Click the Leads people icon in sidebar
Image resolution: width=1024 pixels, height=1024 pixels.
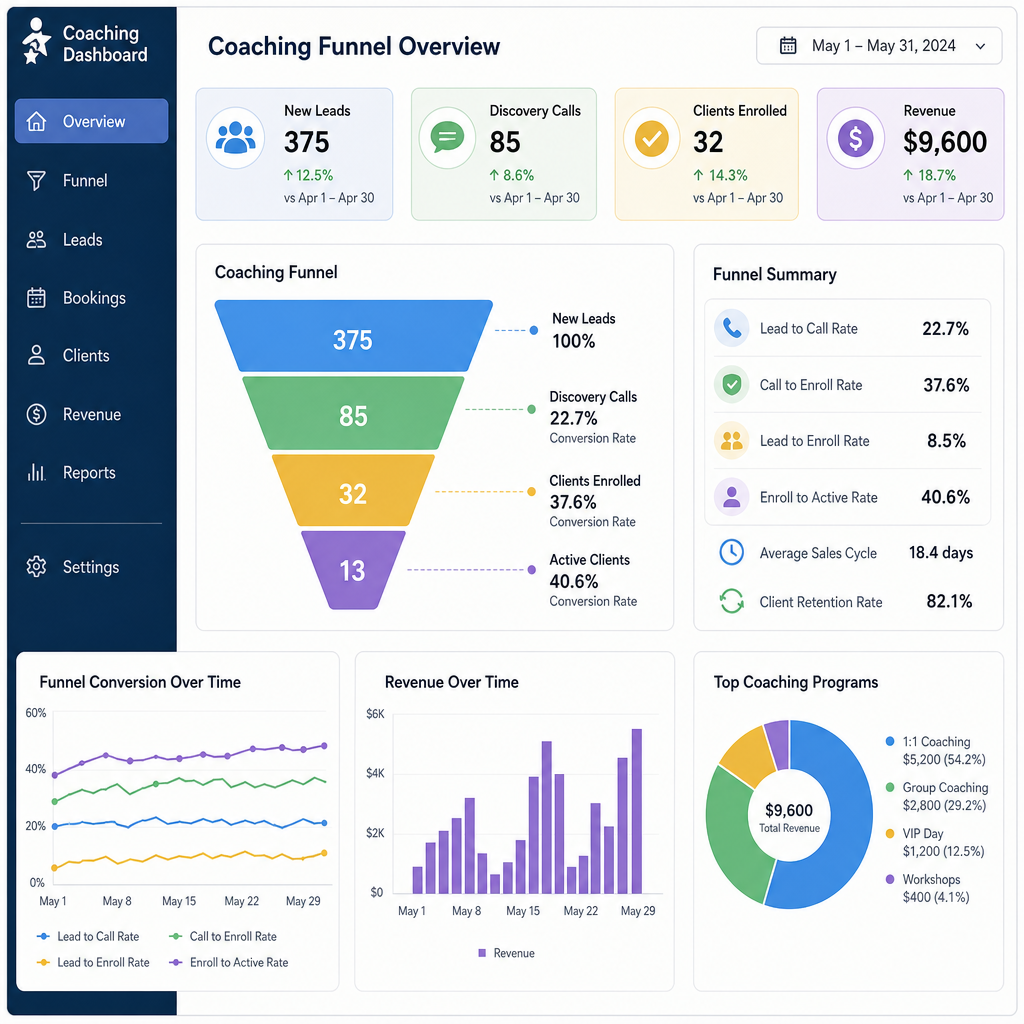37,240
